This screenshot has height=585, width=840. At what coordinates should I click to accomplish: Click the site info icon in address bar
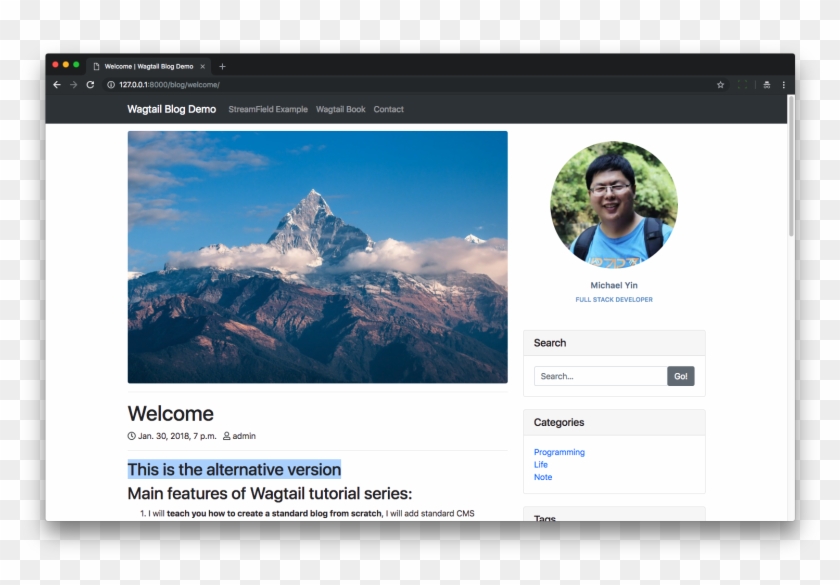(x=110, y=85)
